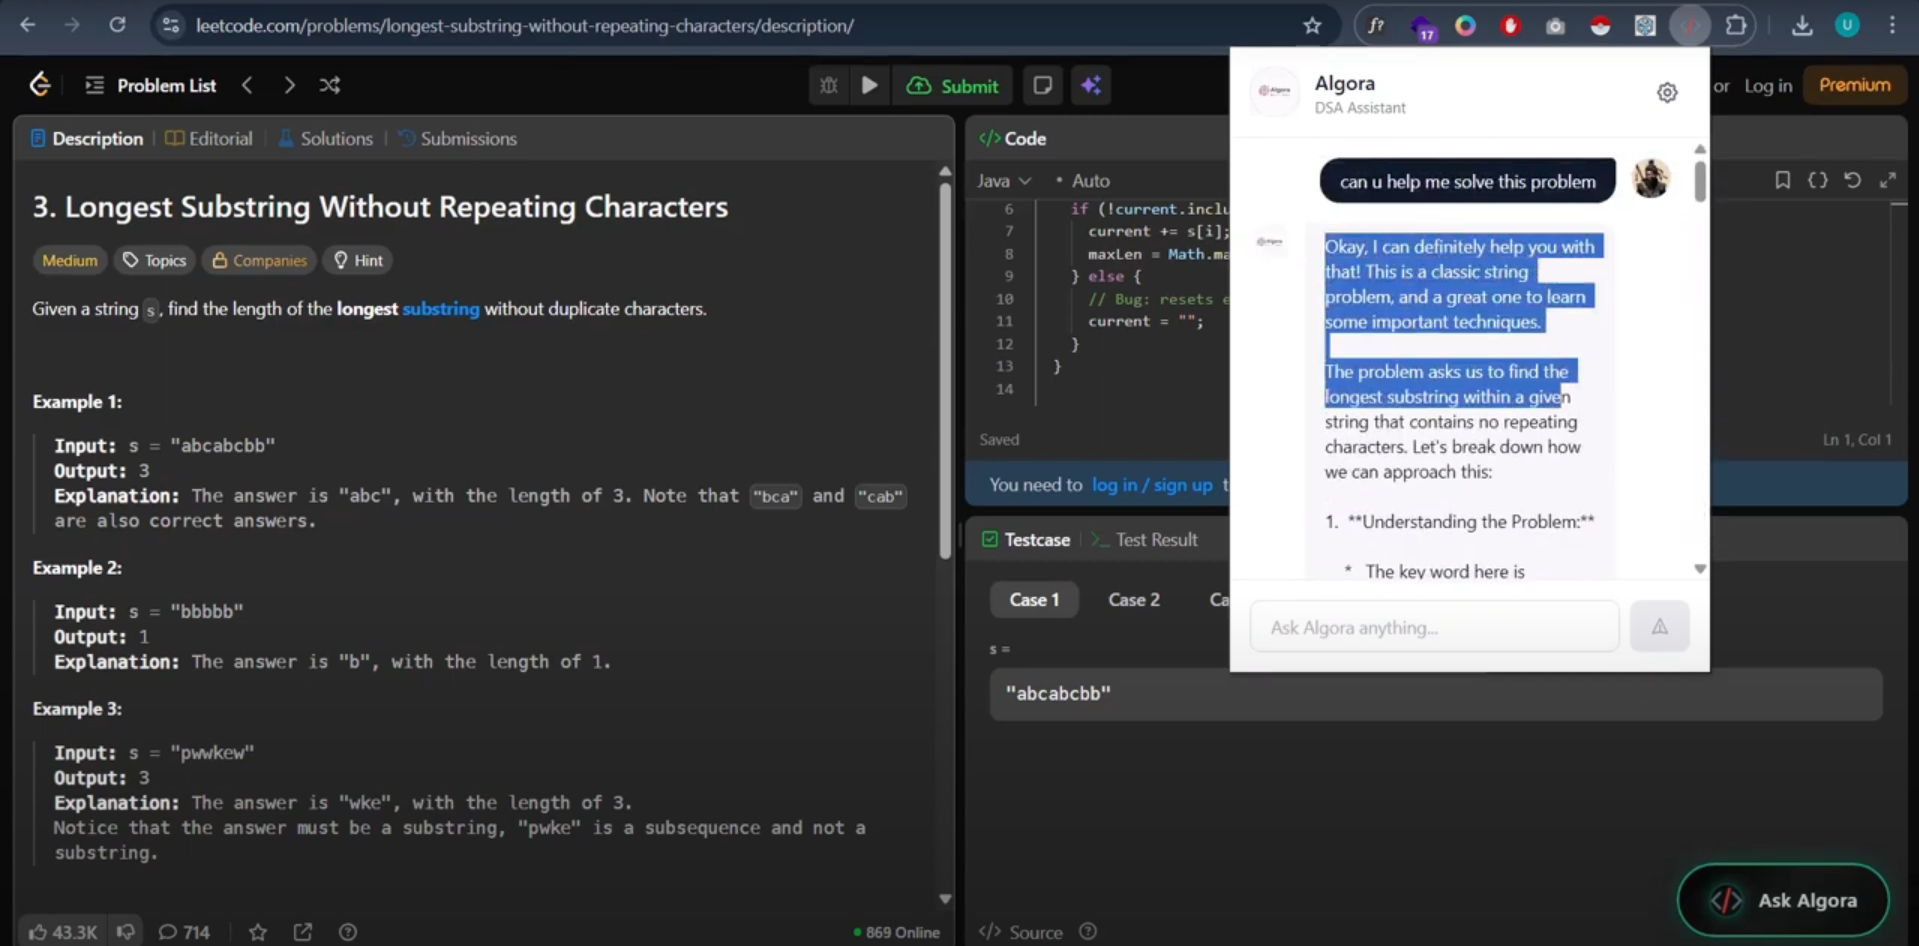The height and width of the screenshot is (946, 1919).
Task: Click the camera extension icon
Action: point(1555,27)
